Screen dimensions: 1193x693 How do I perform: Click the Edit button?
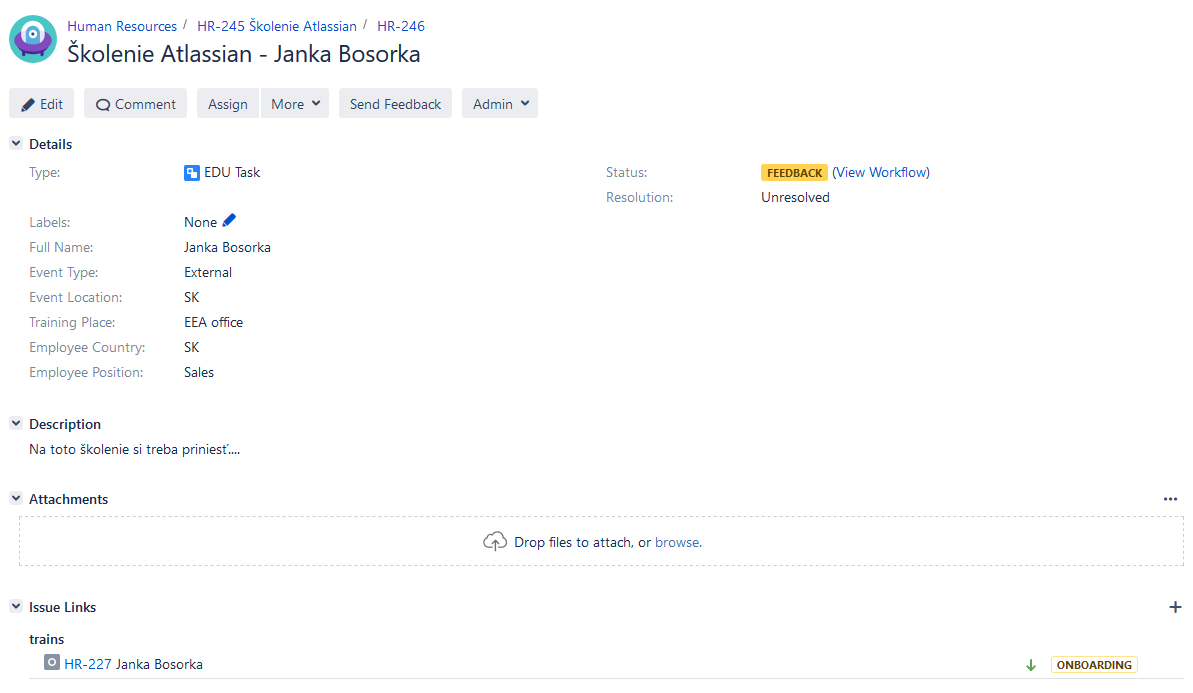coord(41,103)
